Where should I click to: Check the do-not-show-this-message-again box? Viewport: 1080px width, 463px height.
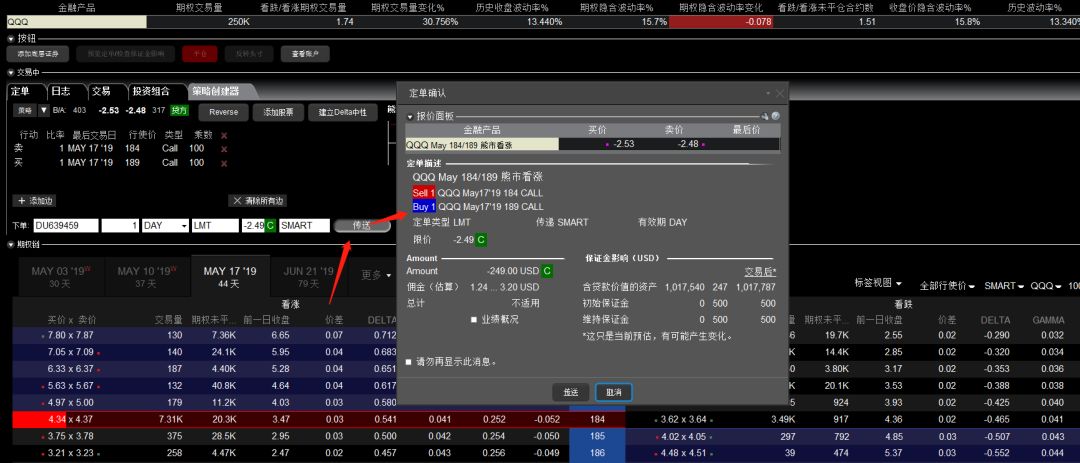408,362
